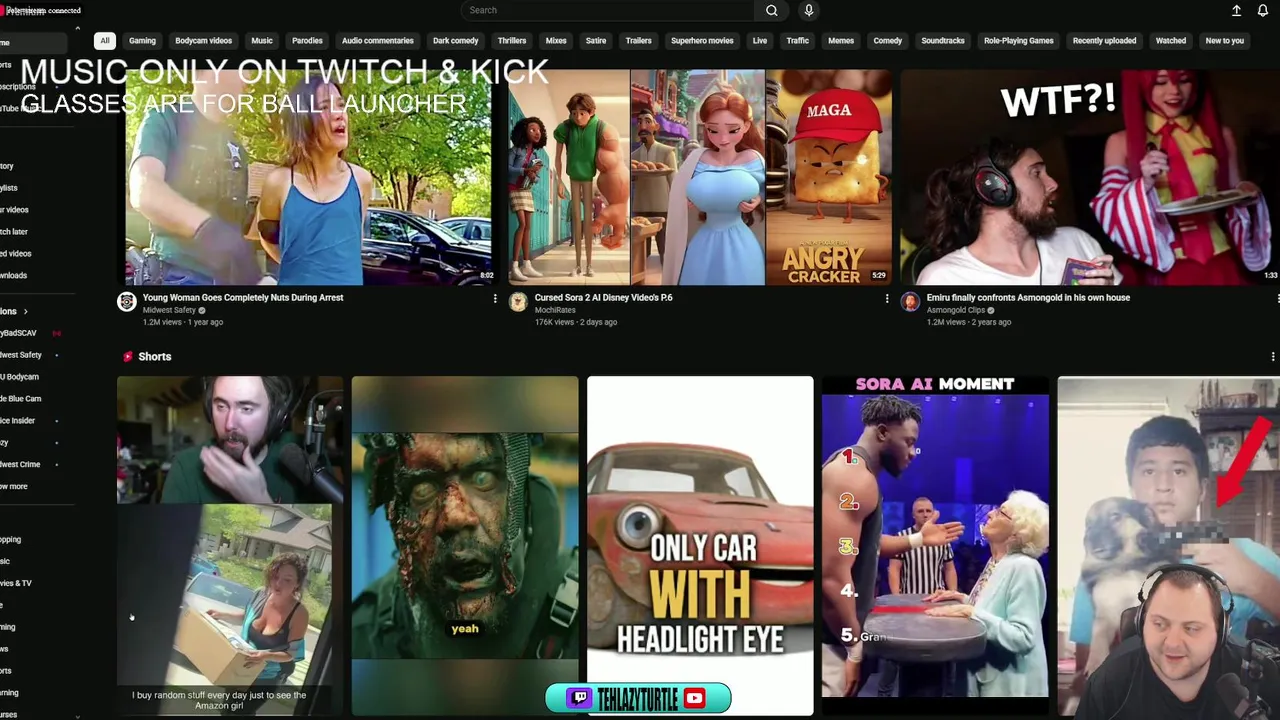Image resolution: width=1280 pixels, height=720 pixels.
Task: Select the New to you filter chip
Action: (1225, 41)
